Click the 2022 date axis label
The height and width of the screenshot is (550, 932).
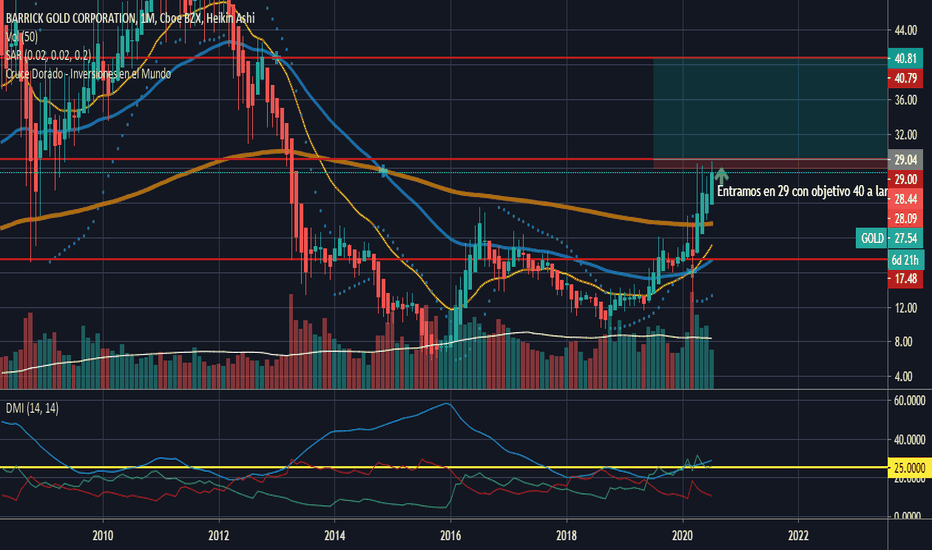798,536
